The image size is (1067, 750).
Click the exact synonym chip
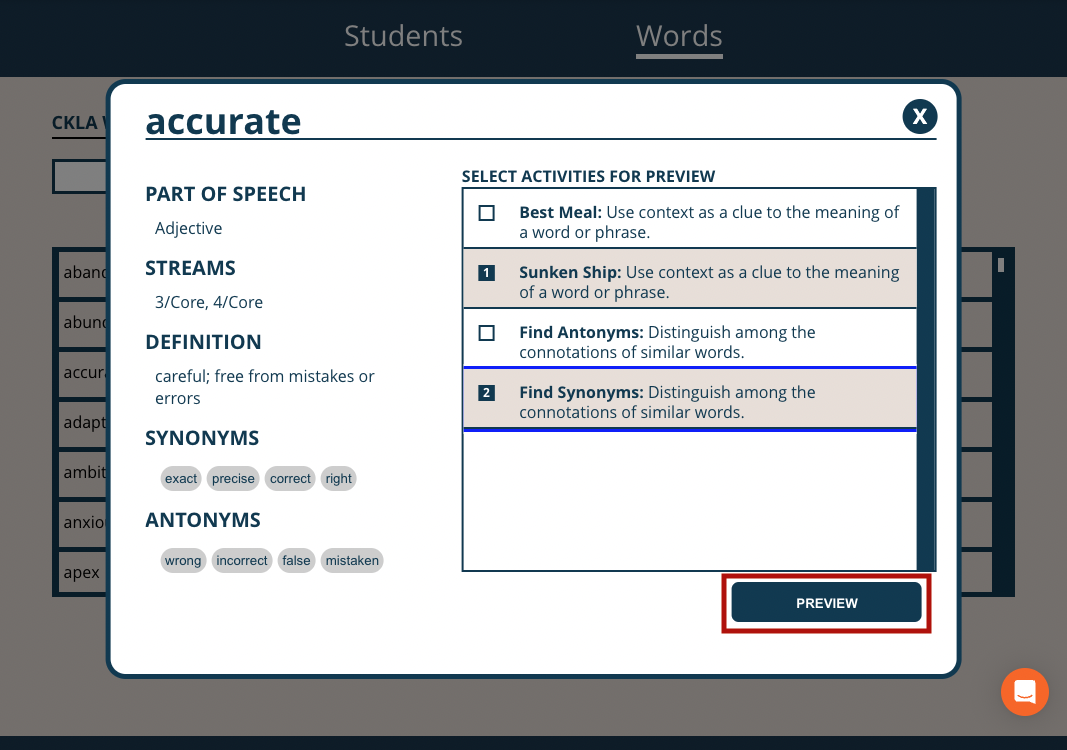point(180,478)
